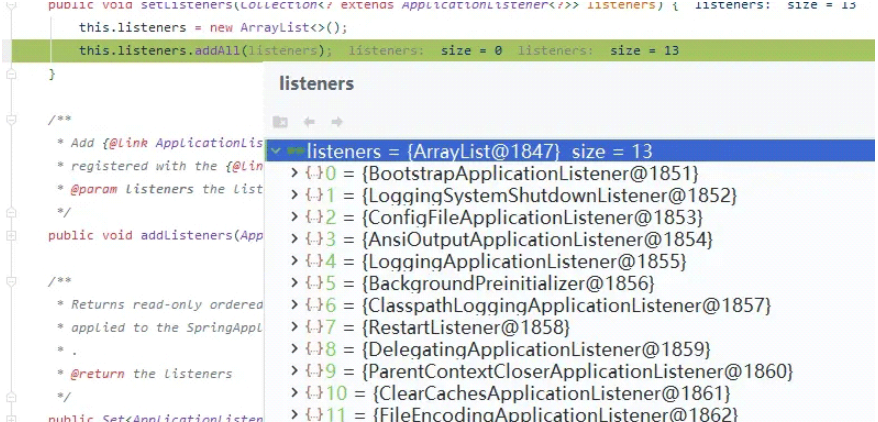Image resolution: width=878 pixels, height=422 pixels.
Task: Expand element 5 BackgroundPreinitializer
Action: click(x=293, y=283)
